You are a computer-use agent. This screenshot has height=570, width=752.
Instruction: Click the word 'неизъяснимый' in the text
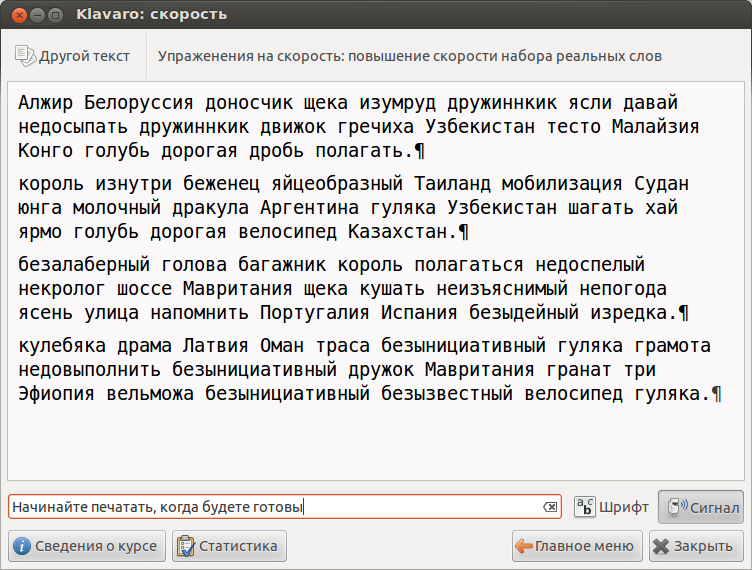tap(502, 289)
